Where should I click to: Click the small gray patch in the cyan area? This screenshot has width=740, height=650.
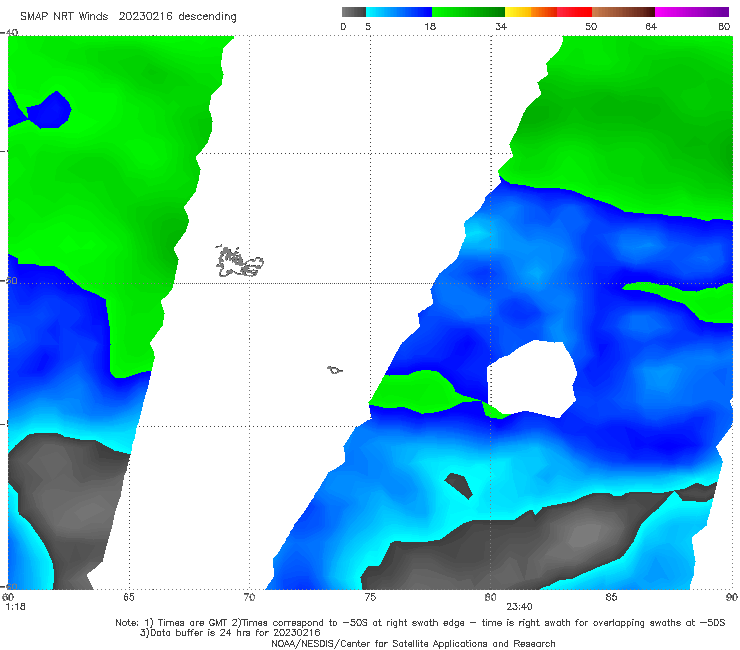pyautogui.click(x=458, y=486)
